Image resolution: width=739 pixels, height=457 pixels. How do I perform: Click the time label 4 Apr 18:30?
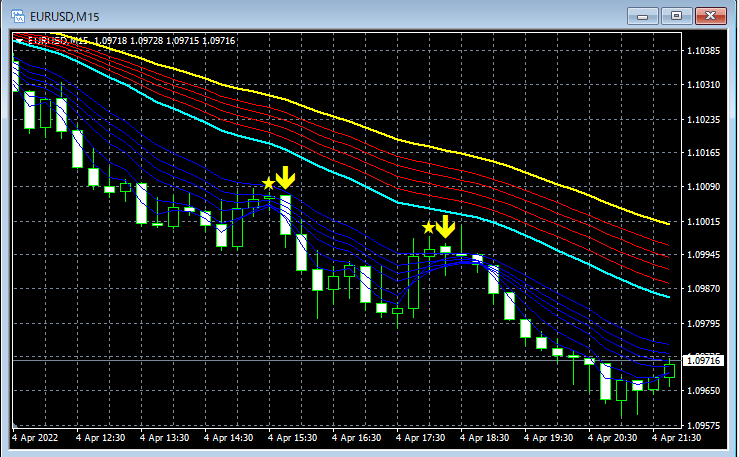click(x=484, y=438)
